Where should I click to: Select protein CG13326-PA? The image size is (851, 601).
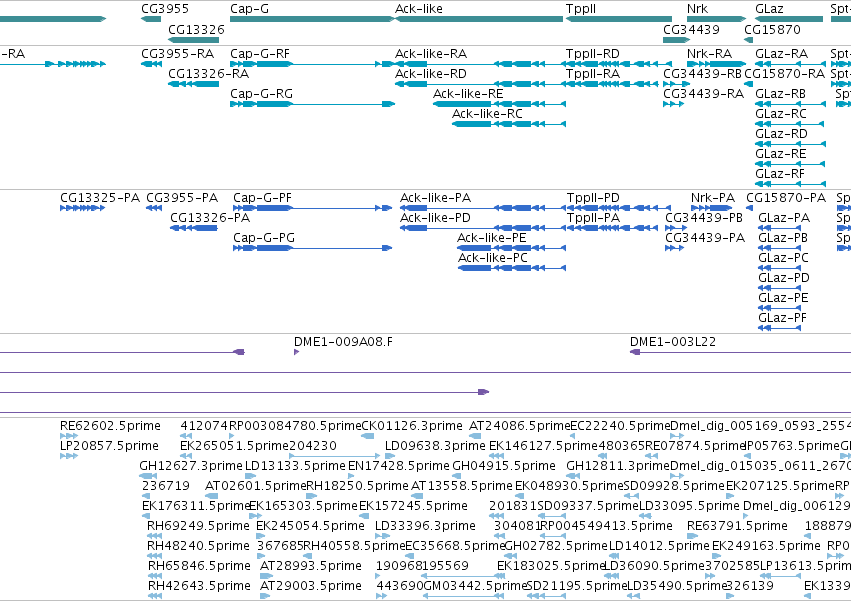coord(194,228)
